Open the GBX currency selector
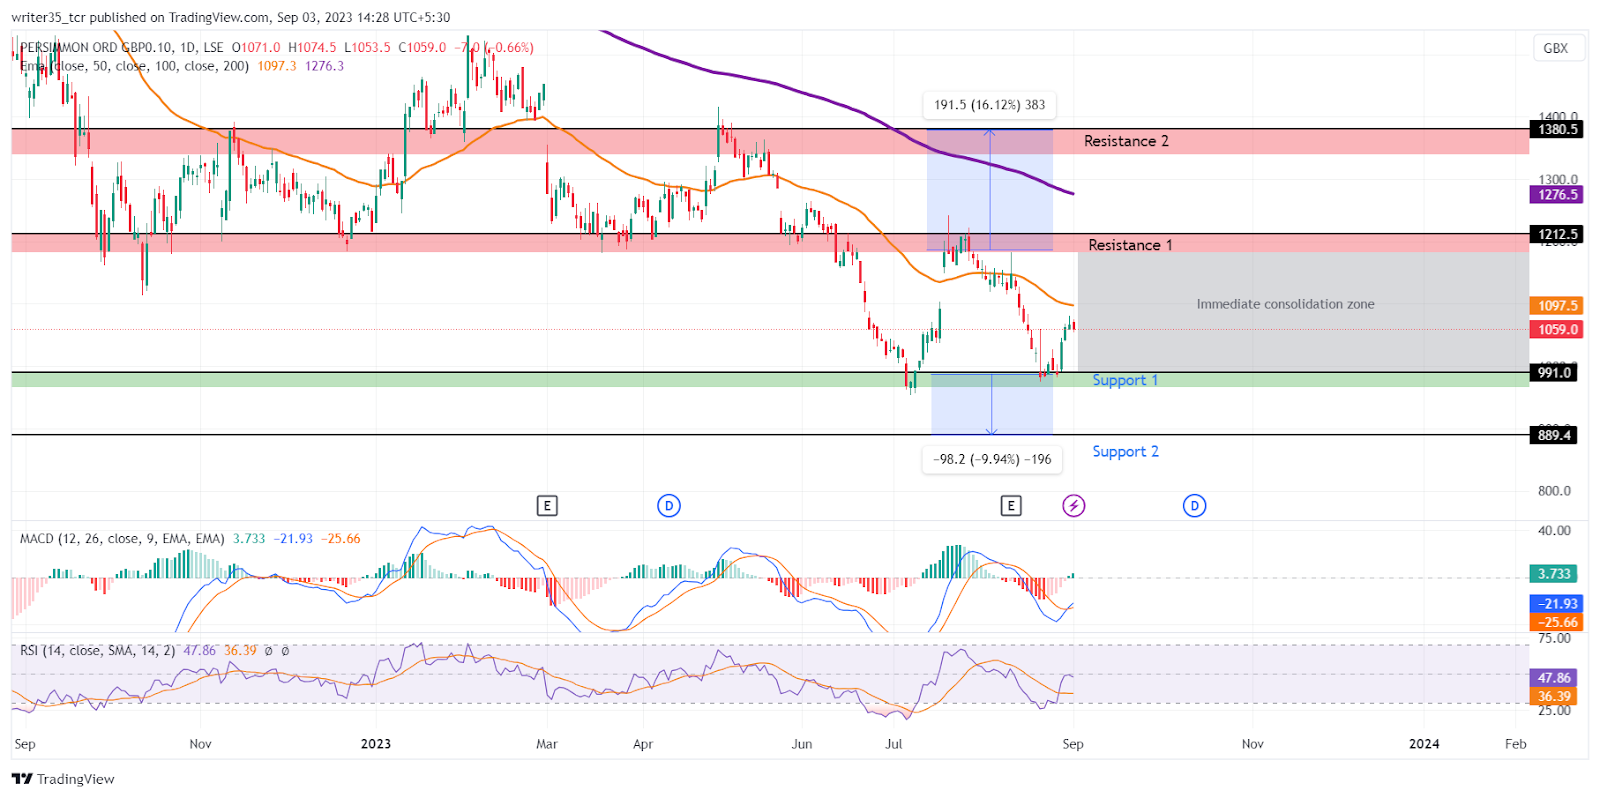Viewport: 1600px width, 798px height. 1556,48
